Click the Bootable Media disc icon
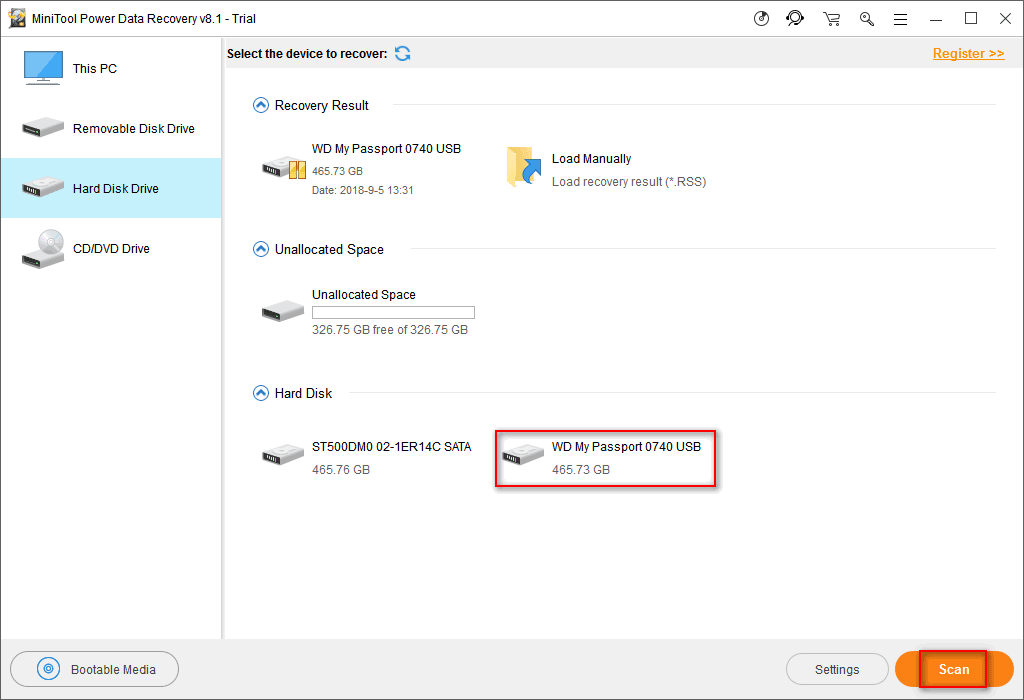 (x=48, y=669)
